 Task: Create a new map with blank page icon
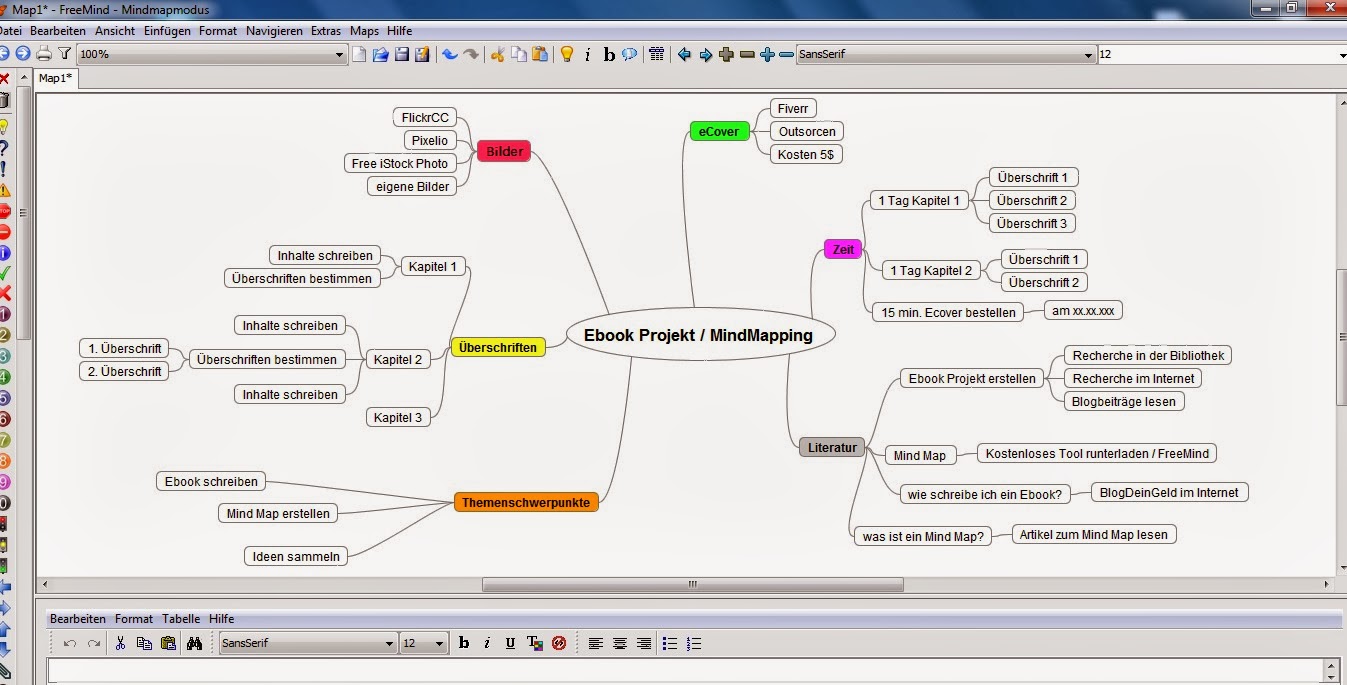359,54
